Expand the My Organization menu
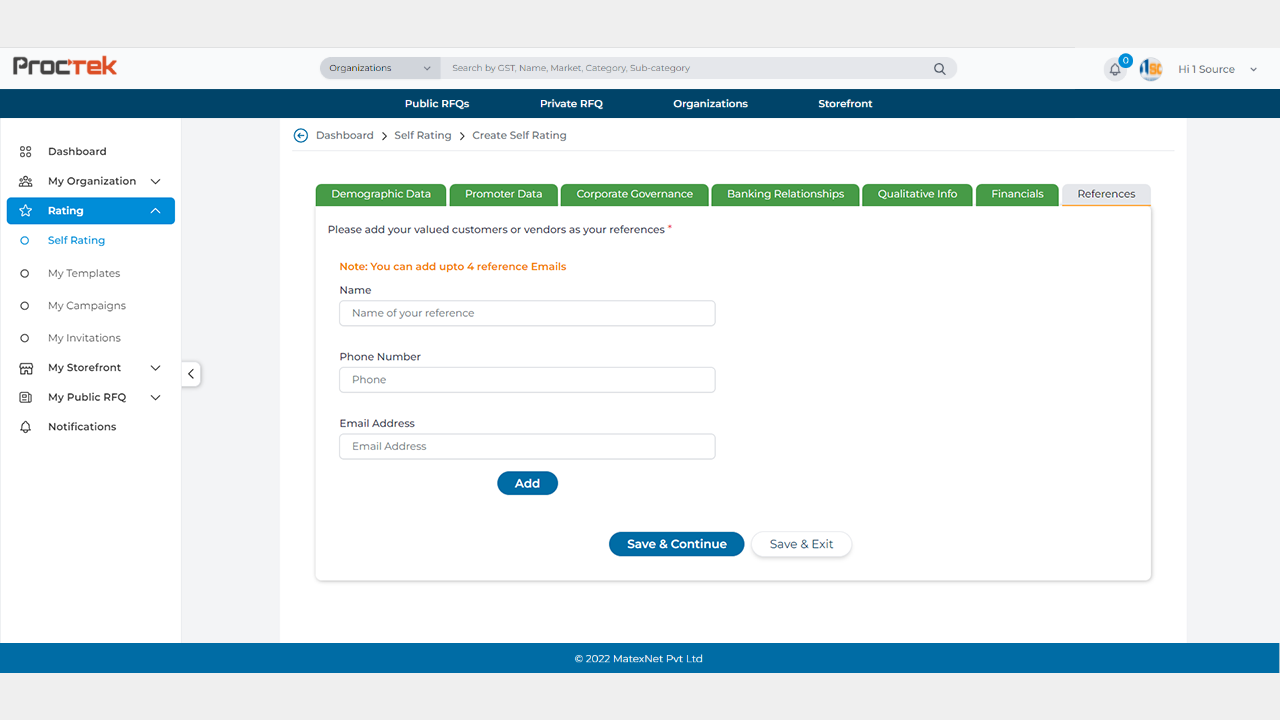The image size is (1280, 720). (x=155, y=181)
